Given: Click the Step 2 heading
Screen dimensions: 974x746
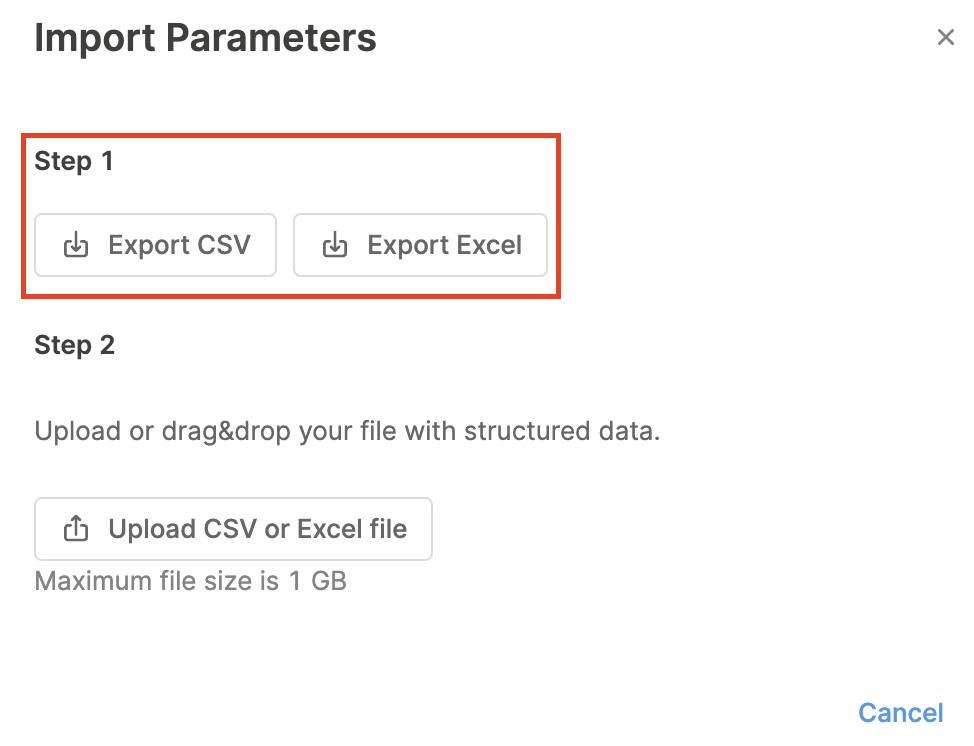Looking at the screenshot, I should pyautogui.click(x=74, y=344).
